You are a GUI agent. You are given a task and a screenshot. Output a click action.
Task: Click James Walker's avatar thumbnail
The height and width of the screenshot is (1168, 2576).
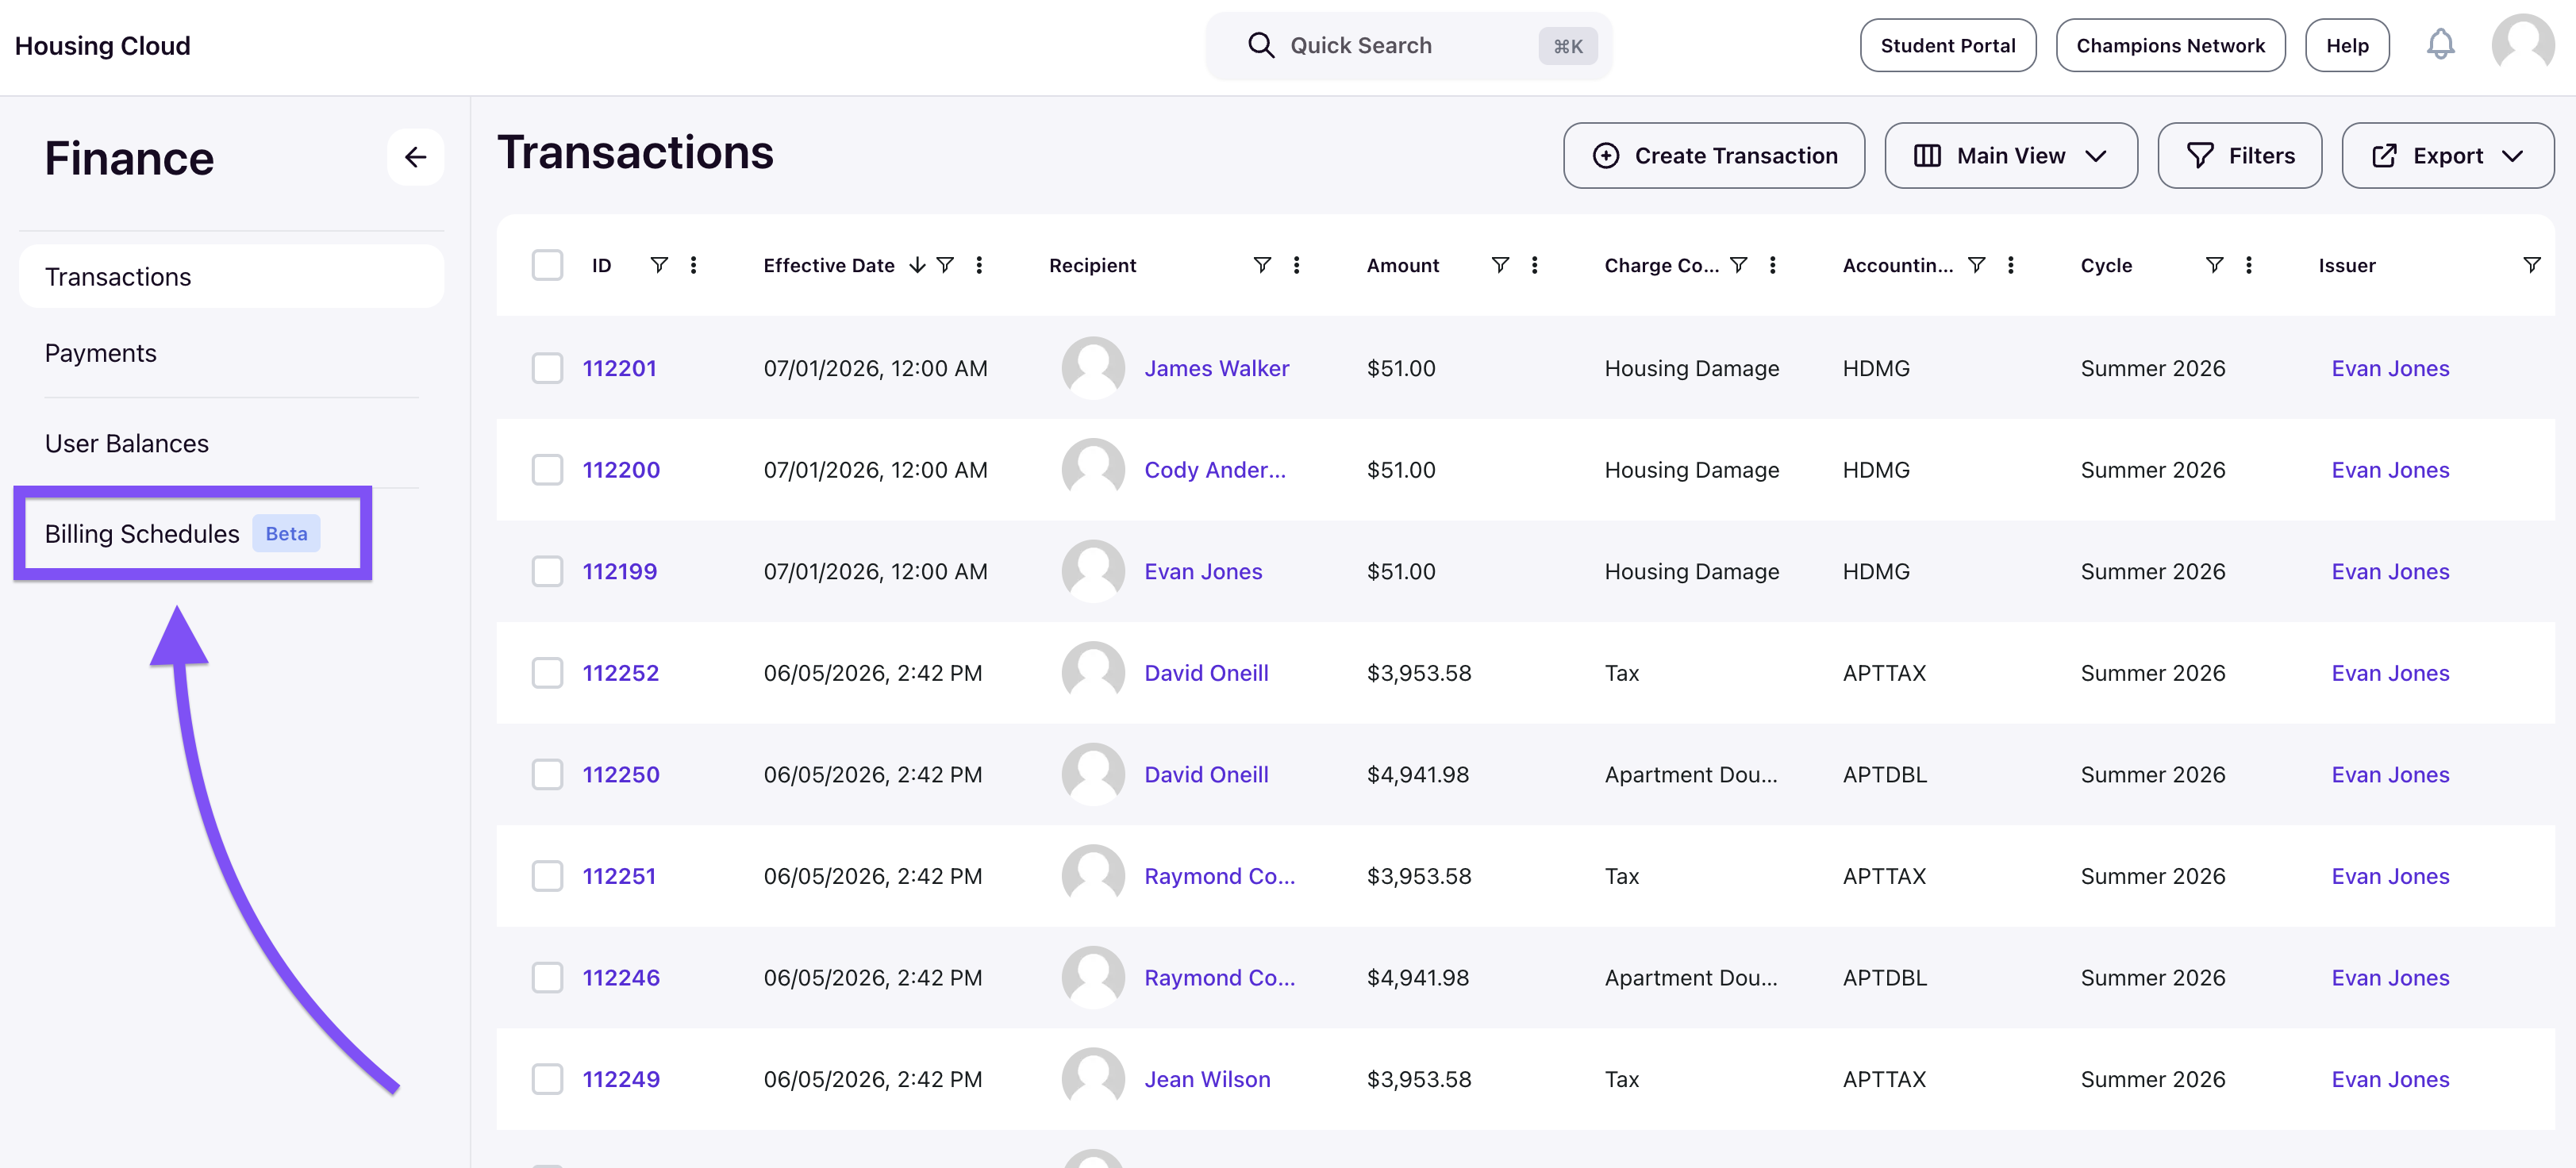pyautogui.click(x=1093, y=368)
